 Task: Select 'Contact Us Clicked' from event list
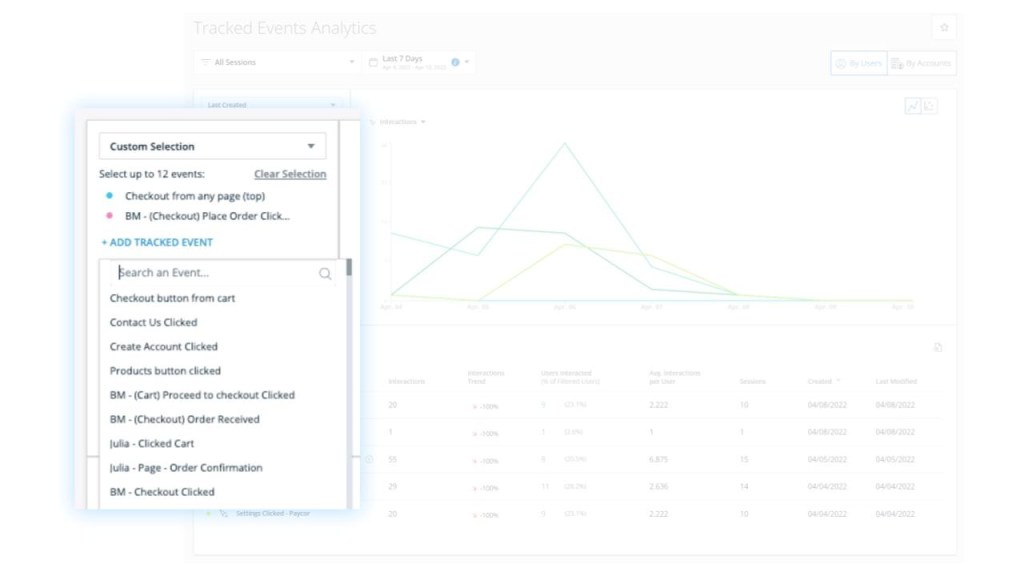[153, 322]
